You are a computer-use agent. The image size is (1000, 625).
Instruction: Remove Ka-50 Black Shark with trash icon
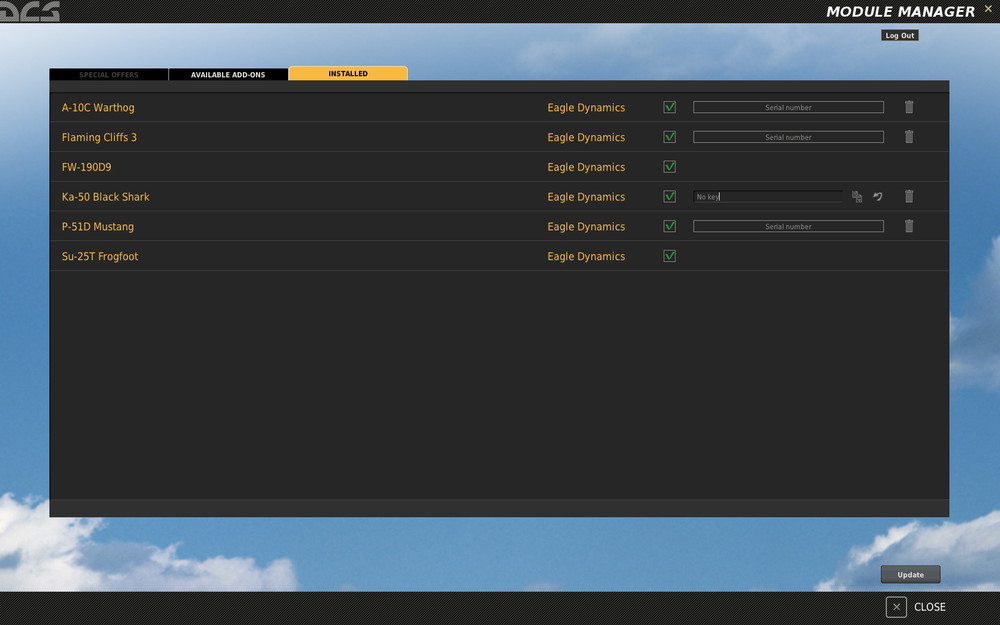point(909,196)
